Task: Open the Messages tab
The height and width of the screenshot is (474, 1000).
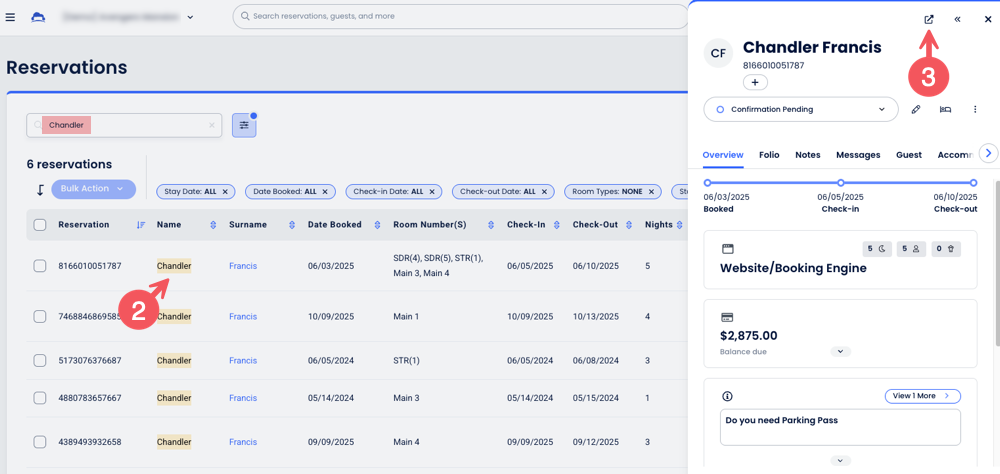Action: pyautogui.click(x=858, y=155)
